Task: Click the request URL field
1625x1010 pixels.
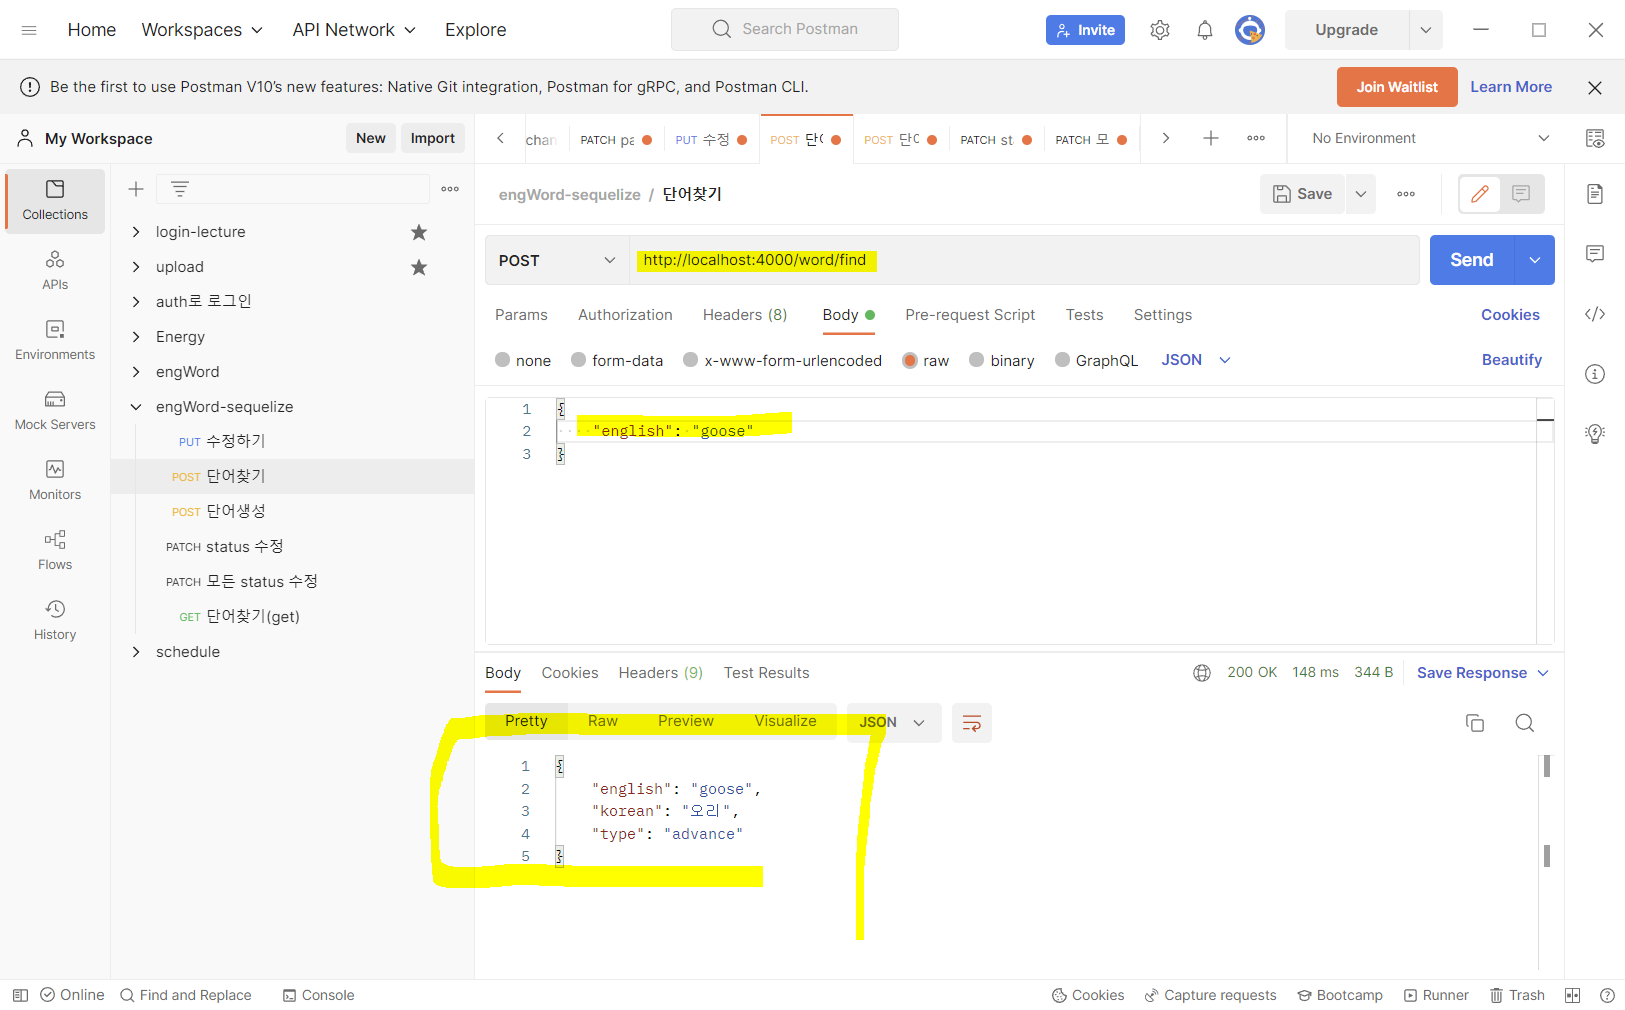Action: click(1024, 260)
